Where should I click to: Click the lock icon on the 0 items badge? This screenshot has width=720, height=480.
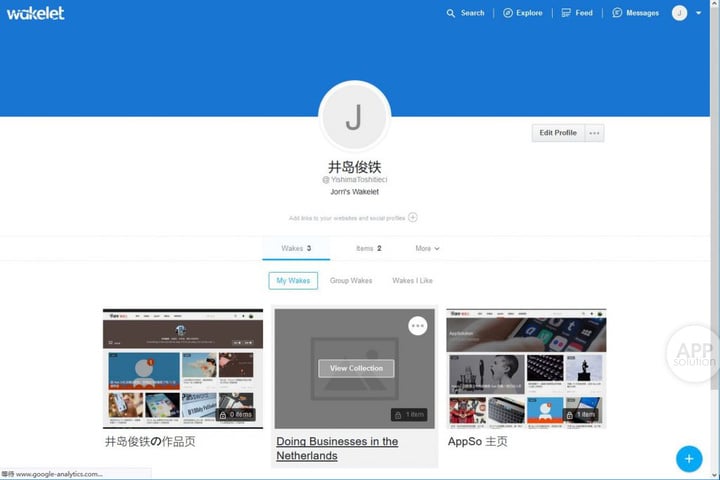point(223,415)
